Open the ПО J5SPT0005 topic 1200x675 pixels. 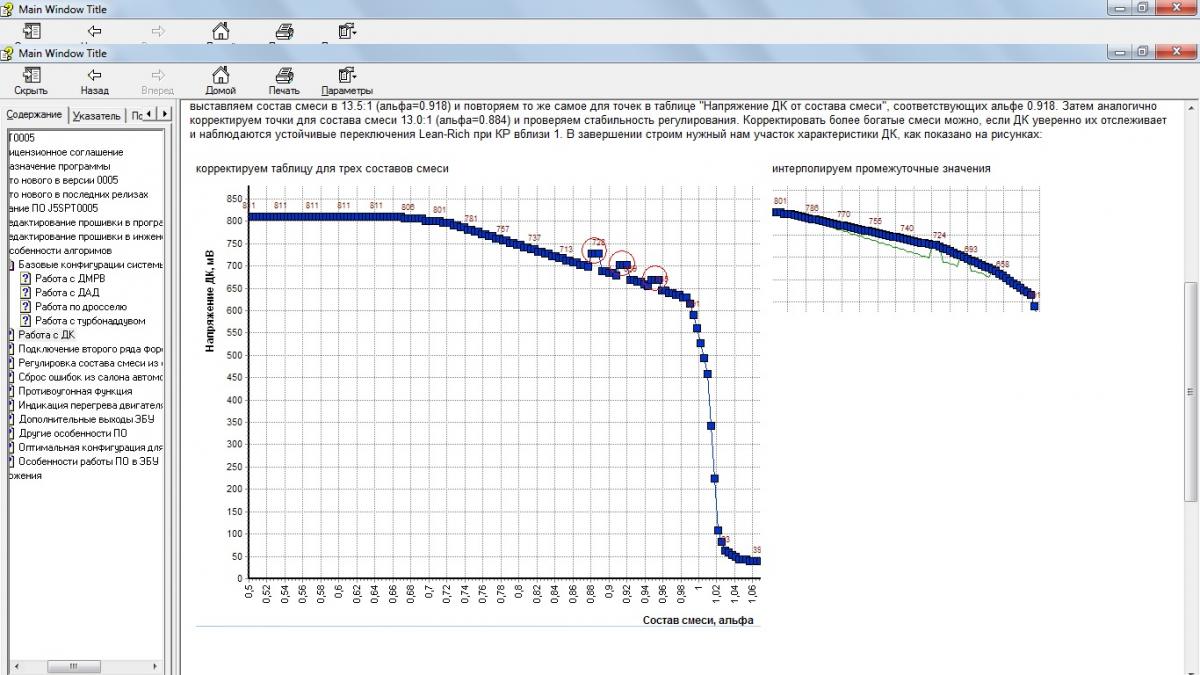point(53,208)
